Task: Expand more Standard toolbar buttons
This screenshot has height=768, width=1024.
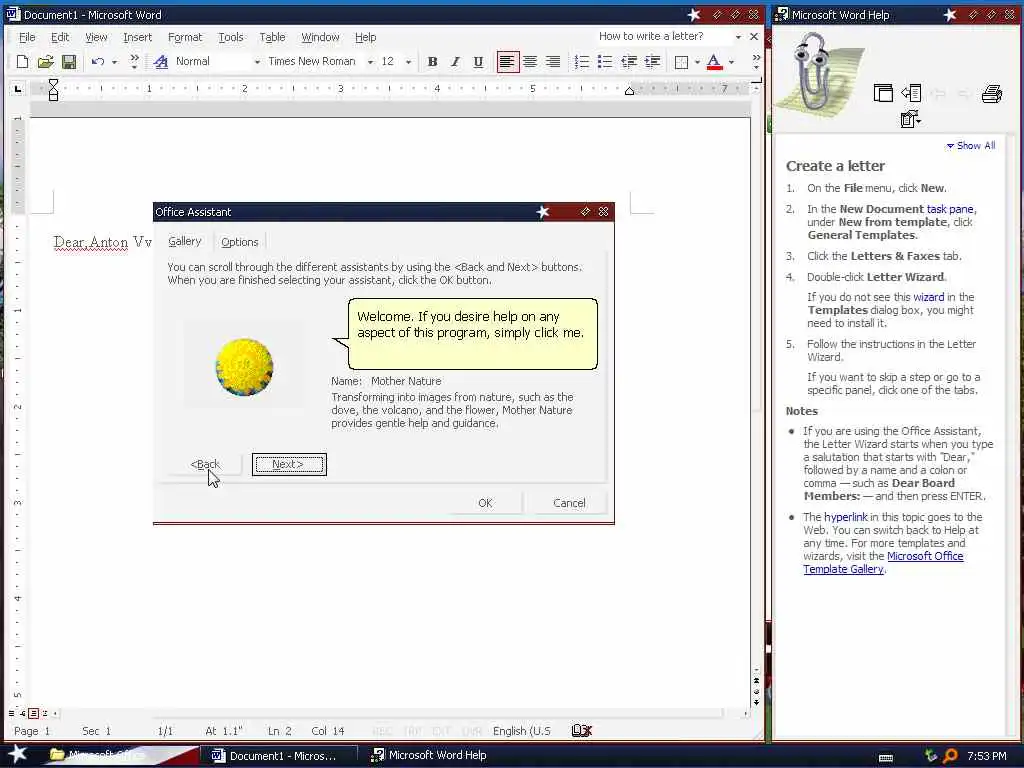Action: [135, 61]
